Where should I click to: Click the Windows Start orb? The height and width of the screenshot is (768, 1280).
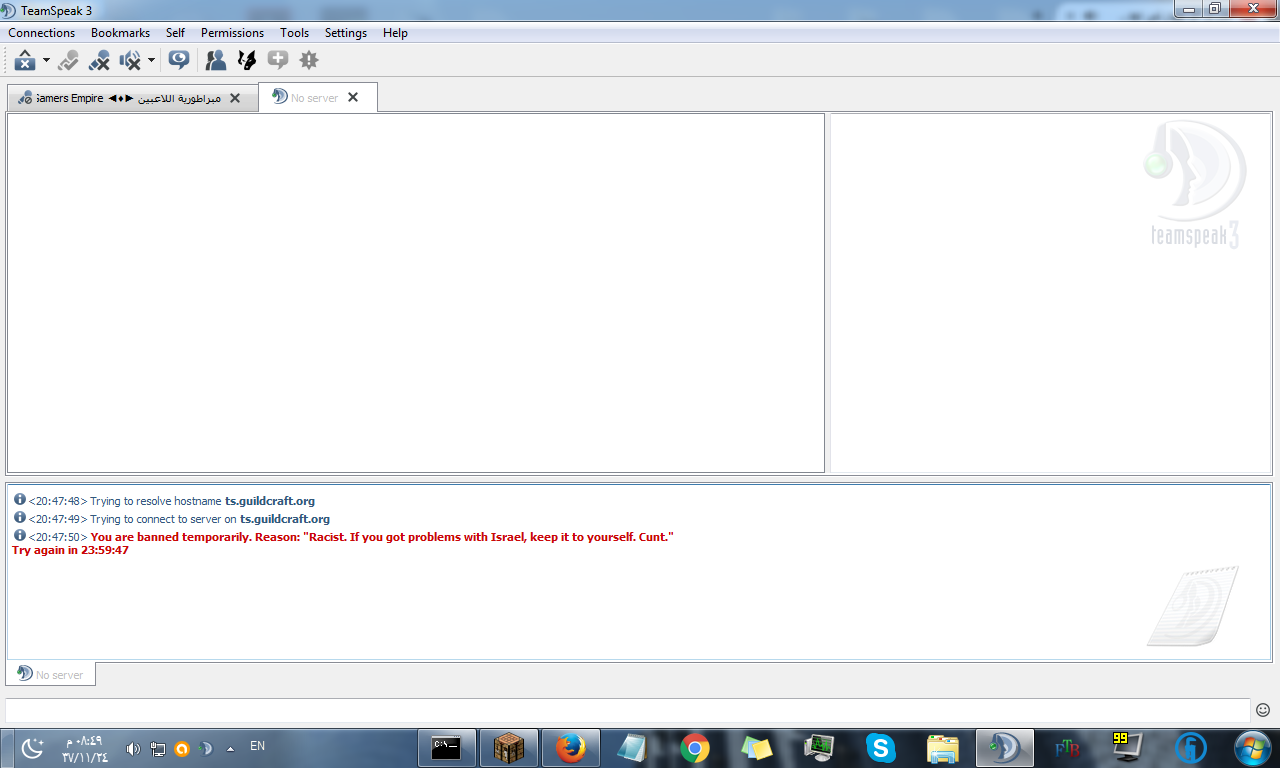tap(1253, 748)
